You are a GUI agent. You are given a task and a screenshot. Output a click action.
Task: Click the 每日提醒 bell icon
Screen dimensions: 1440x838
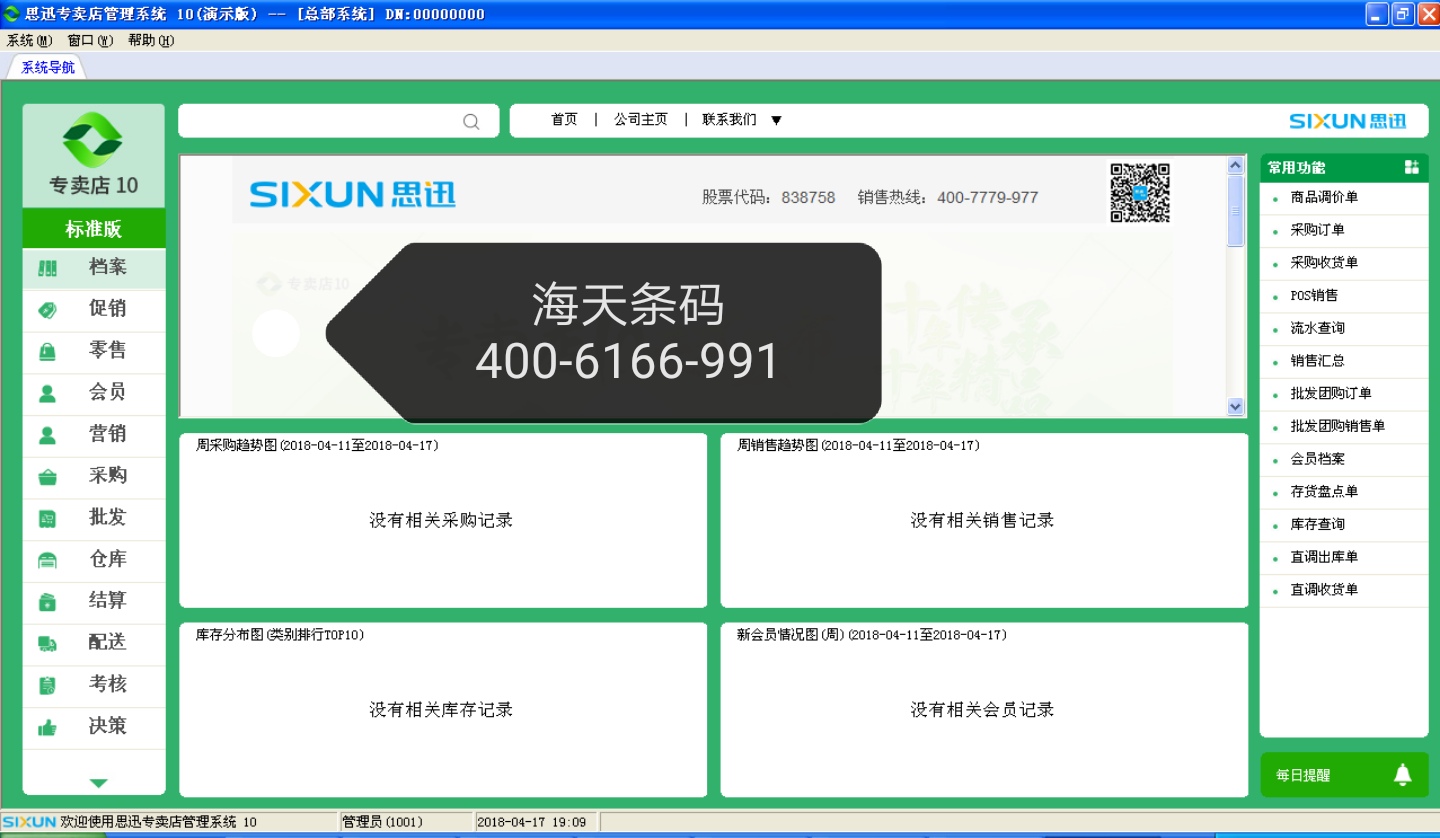click(x=1403, y=775)
